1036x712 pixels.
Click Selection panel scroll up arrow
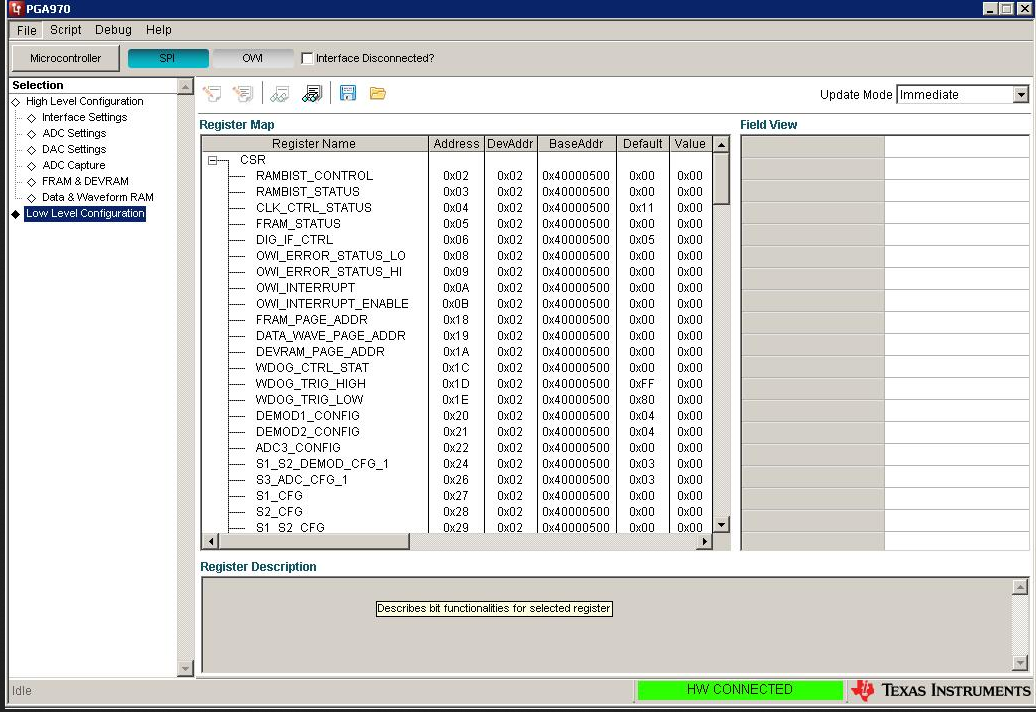185,86
